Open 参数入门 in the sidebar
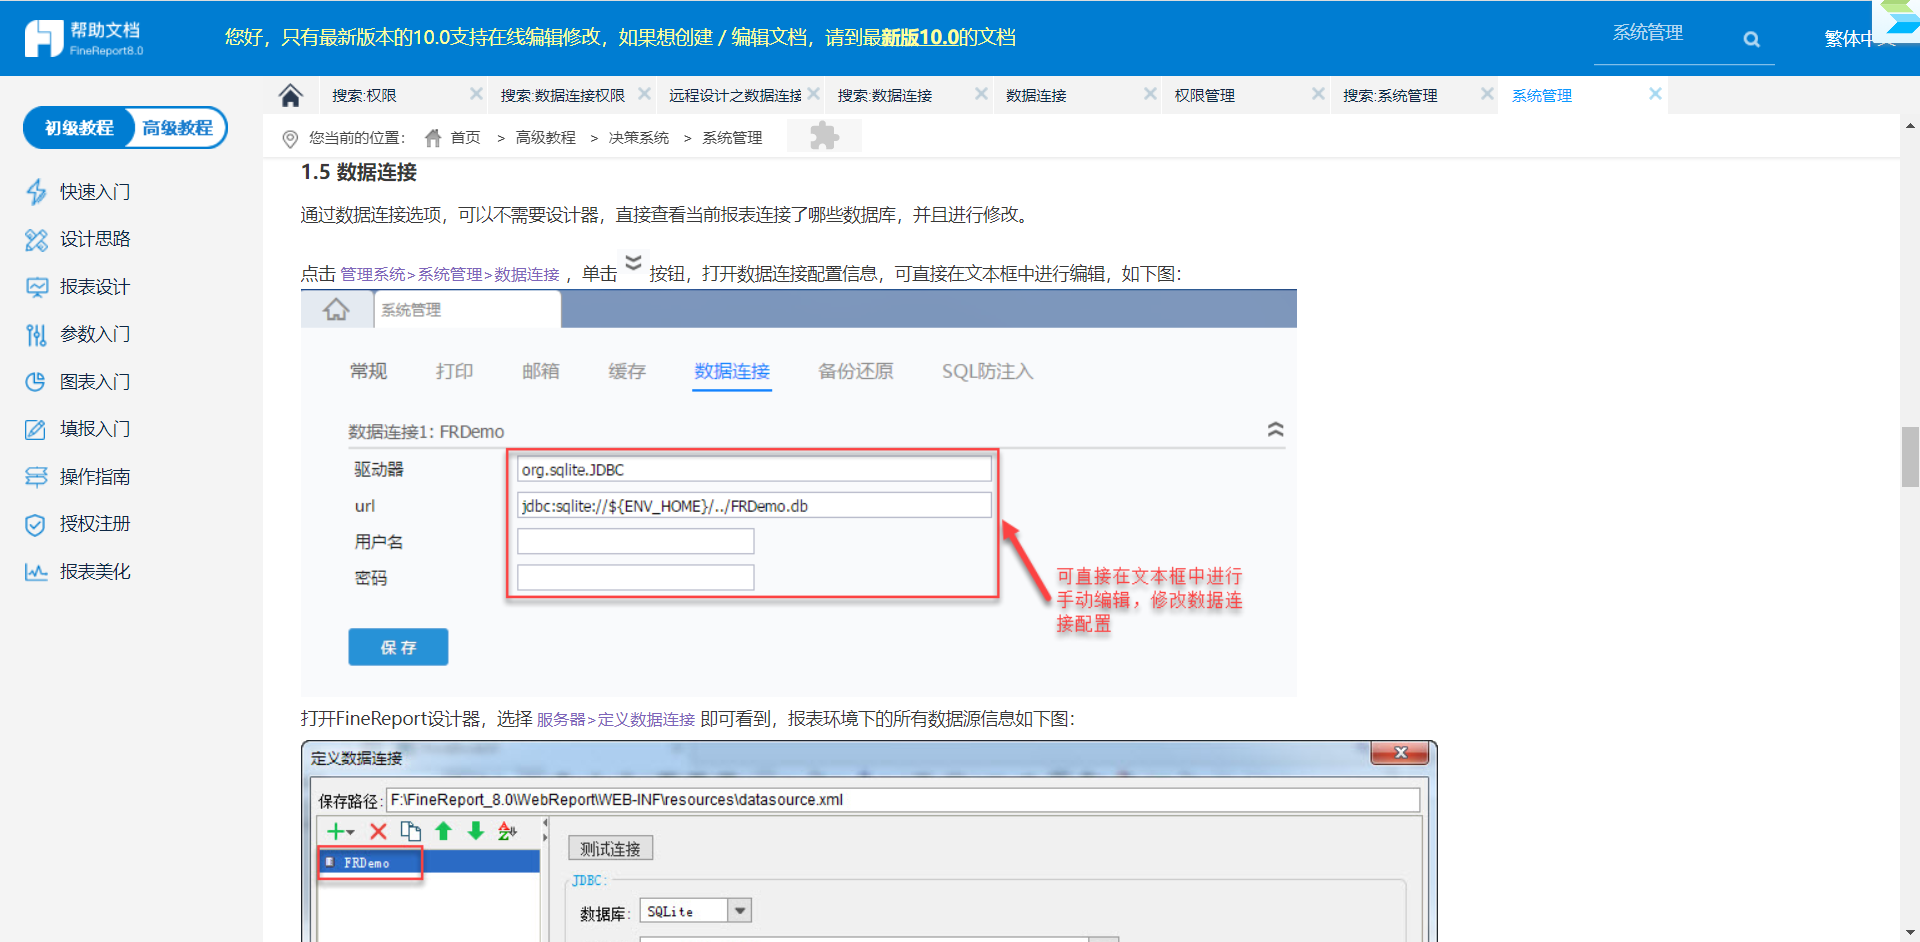This screenshot has width=1920, height=942. (95, 334)
